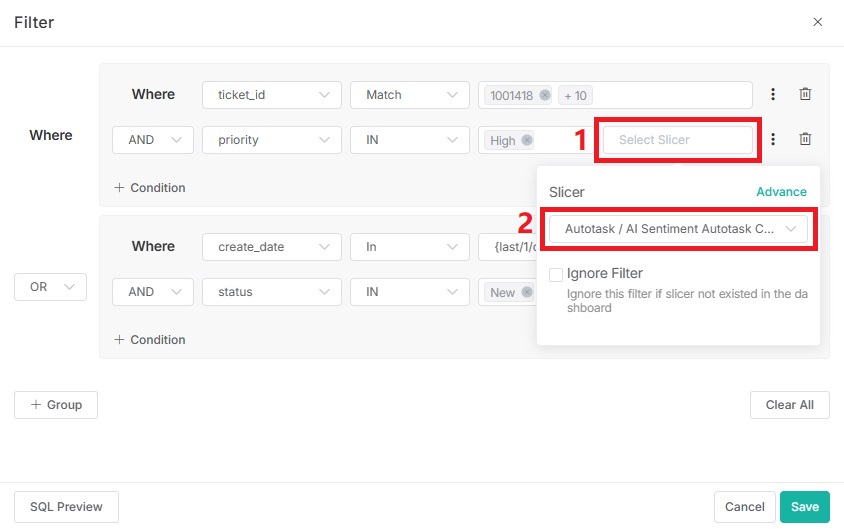Click the +10 more values tag
This screenshot has width=844, height=529.
tap(575, 95)
